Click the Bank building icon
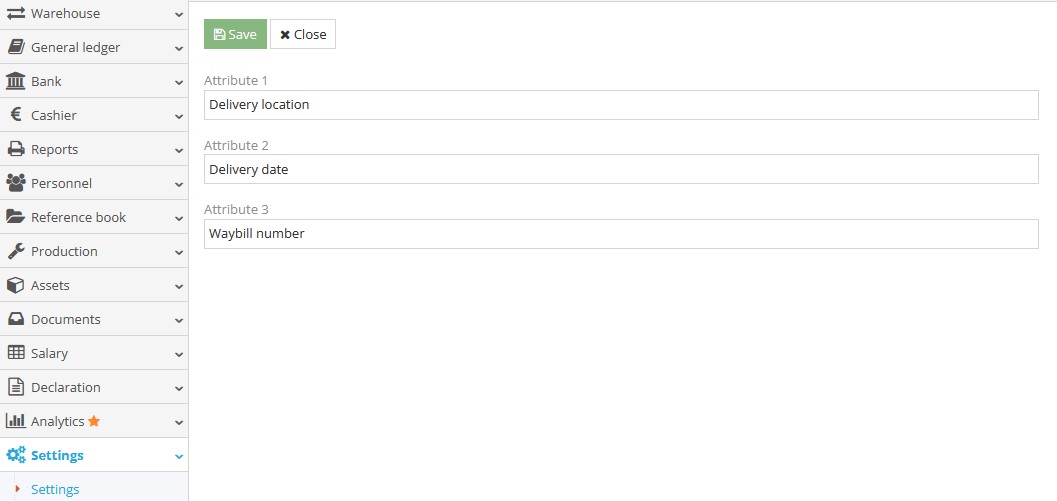The width and height of the screenshot is (1057, 501). tap(16, 81)
